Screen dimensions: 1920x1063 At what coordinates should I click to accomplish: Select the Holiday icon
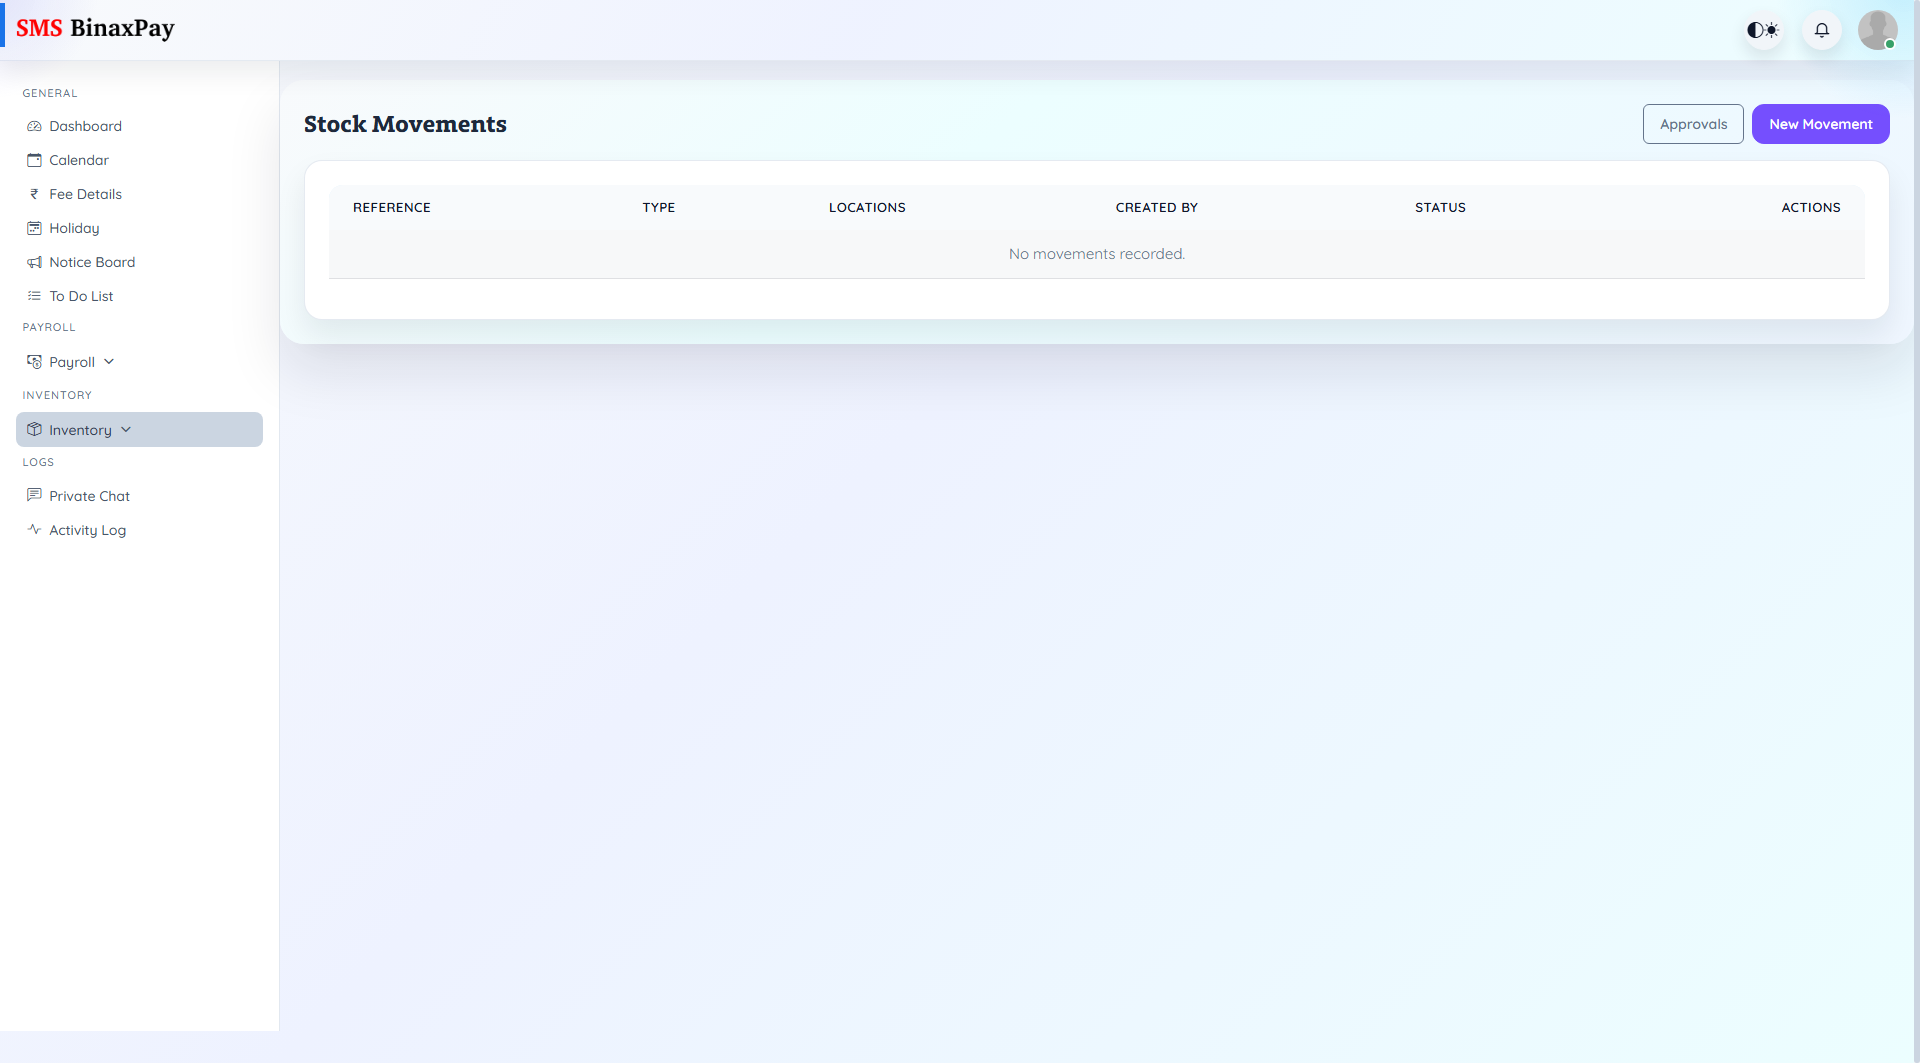pos(34,228)
